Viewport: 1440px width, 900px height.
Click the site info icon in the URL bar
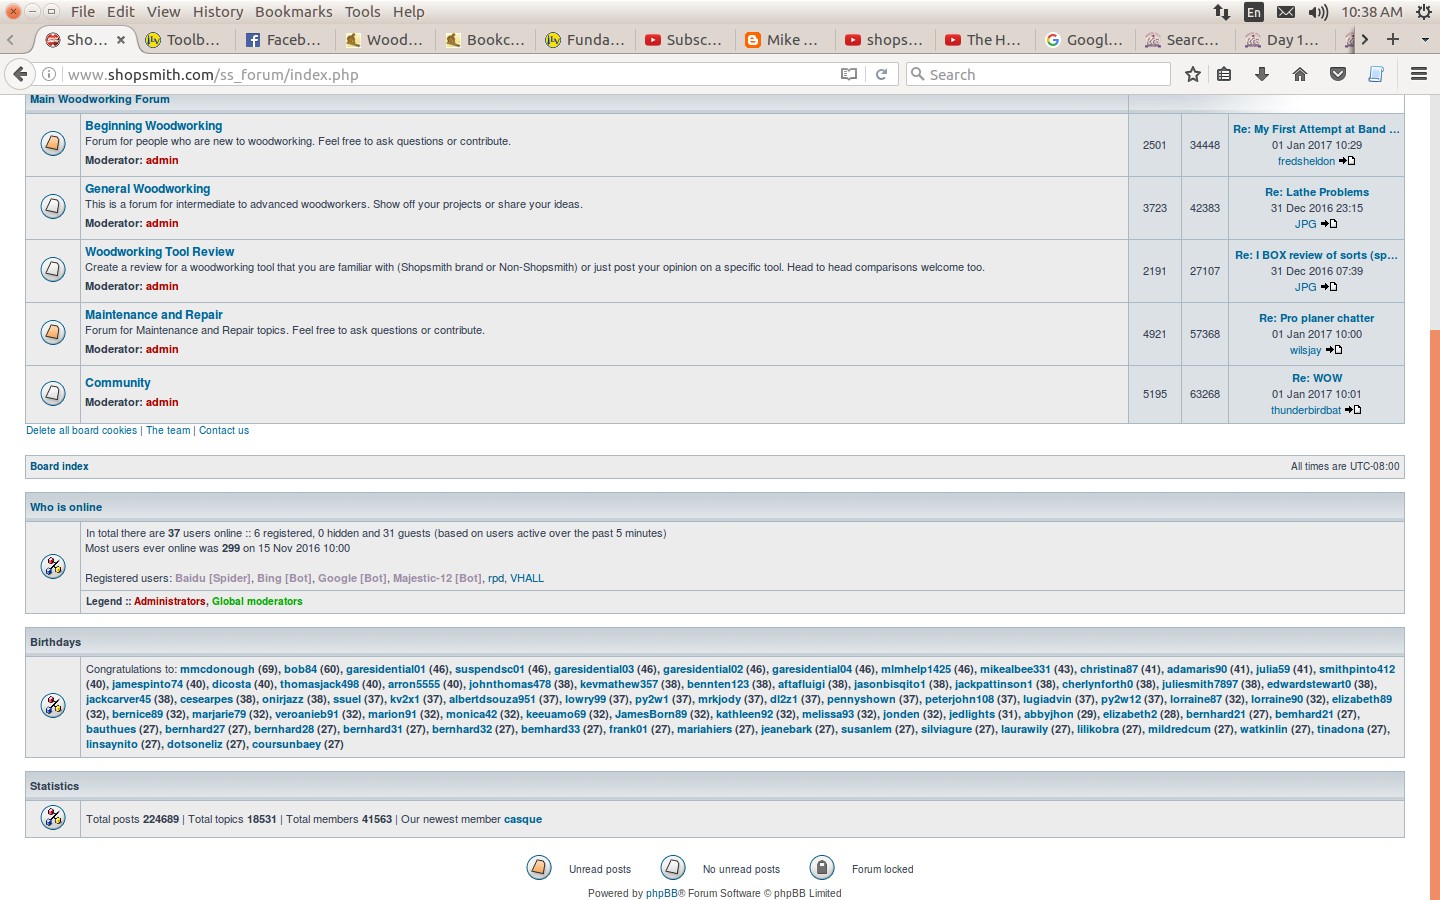48,74
